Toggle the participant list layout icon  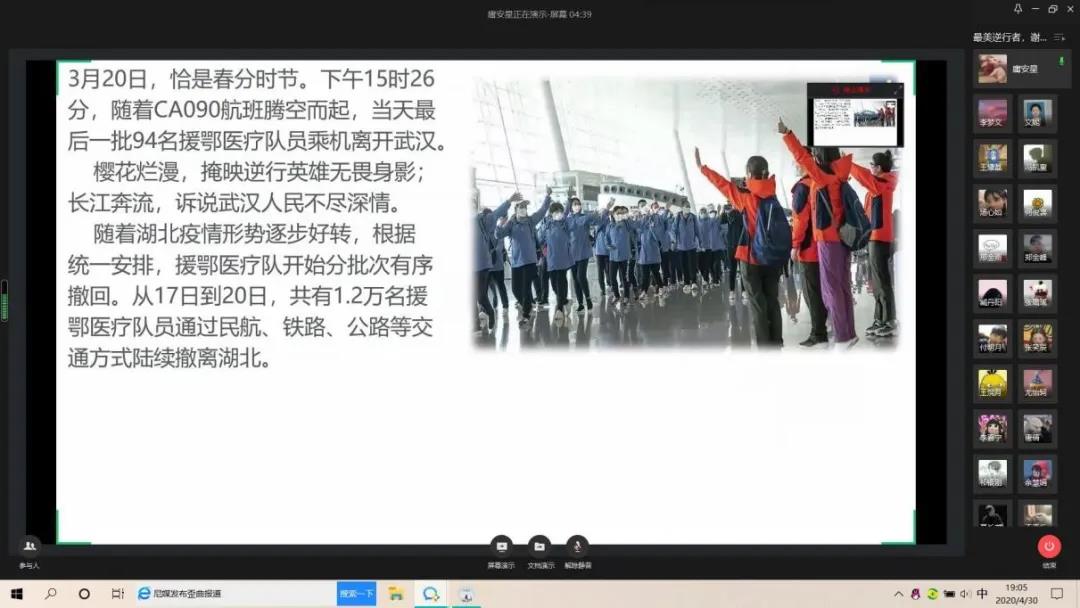coord(1059,37)
